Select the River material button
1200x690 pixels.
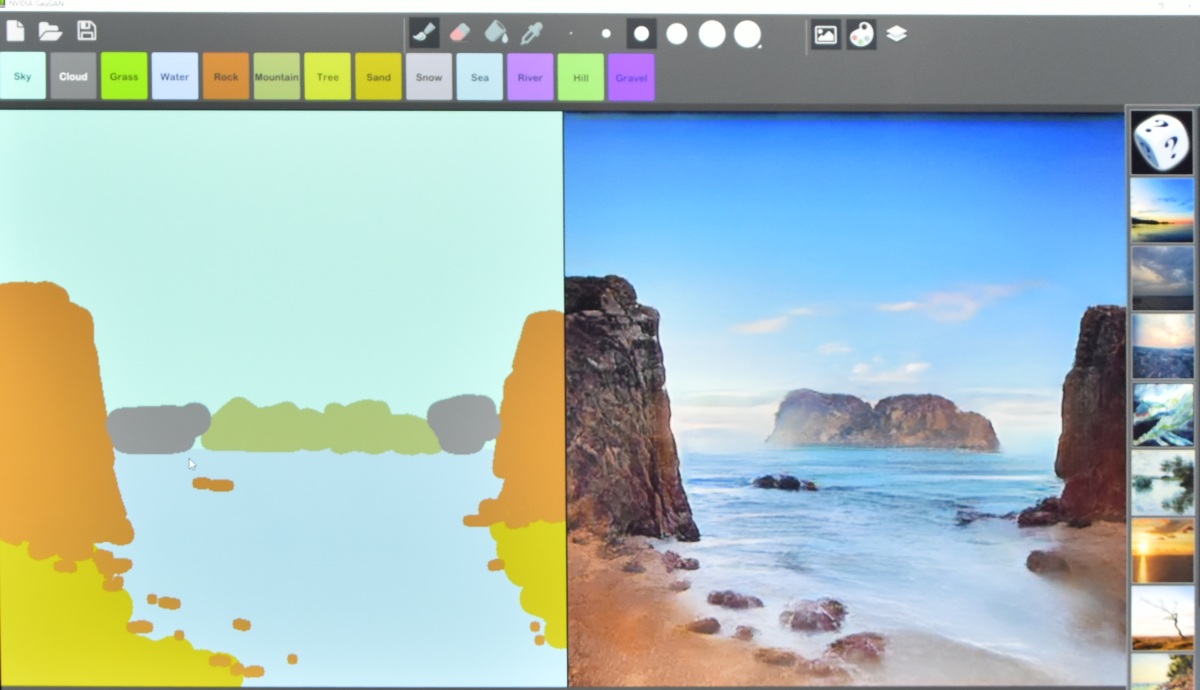(x=530, y=78)
